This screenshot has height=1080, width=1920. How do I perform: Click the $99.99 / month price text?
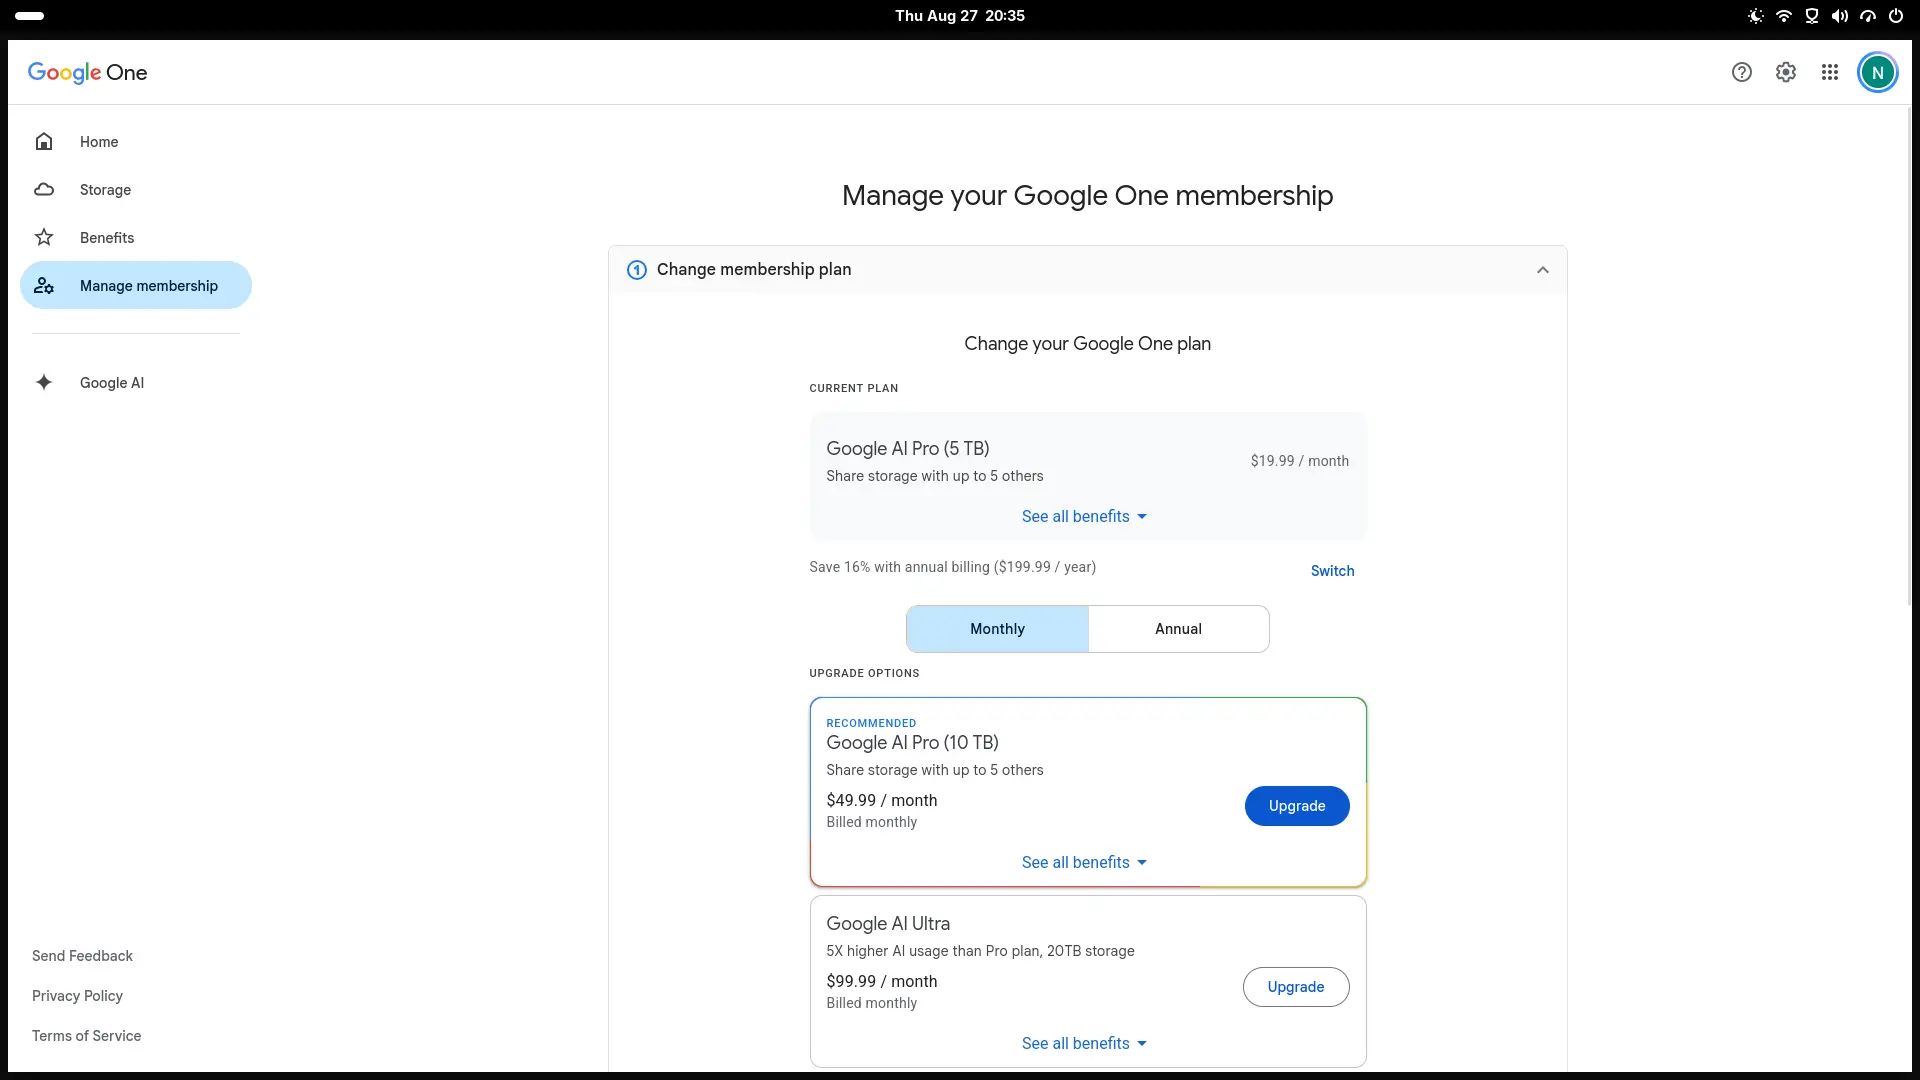(x=882, y=982)
